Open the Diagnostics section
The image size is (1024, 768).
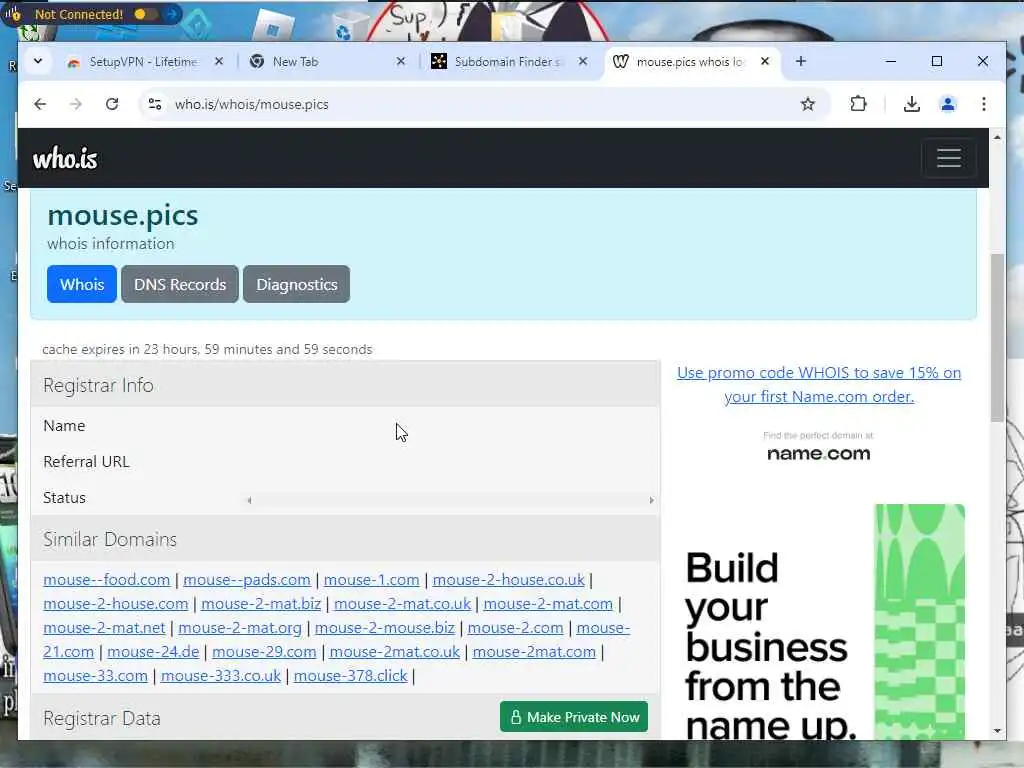pyautogui.click(x=296, y=284)
